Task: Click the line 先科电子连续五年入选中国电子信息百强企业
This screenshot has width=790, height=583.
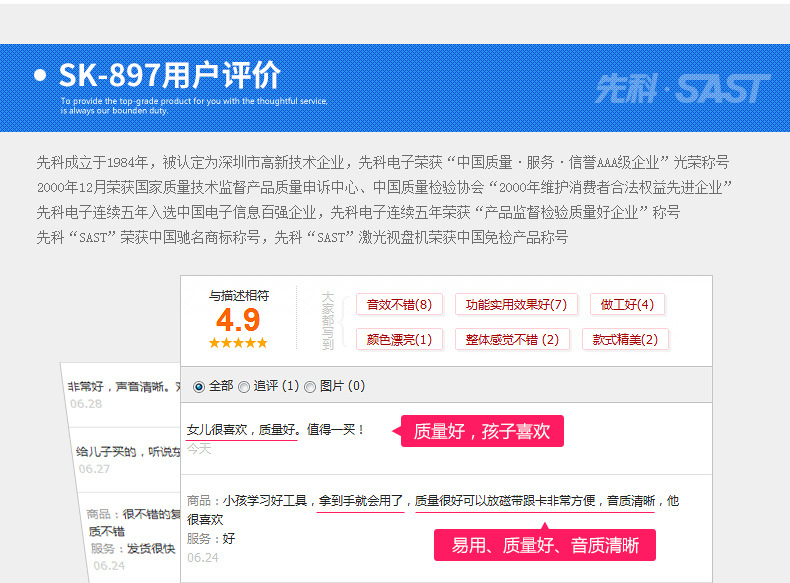Action: (x=358, y=212)
